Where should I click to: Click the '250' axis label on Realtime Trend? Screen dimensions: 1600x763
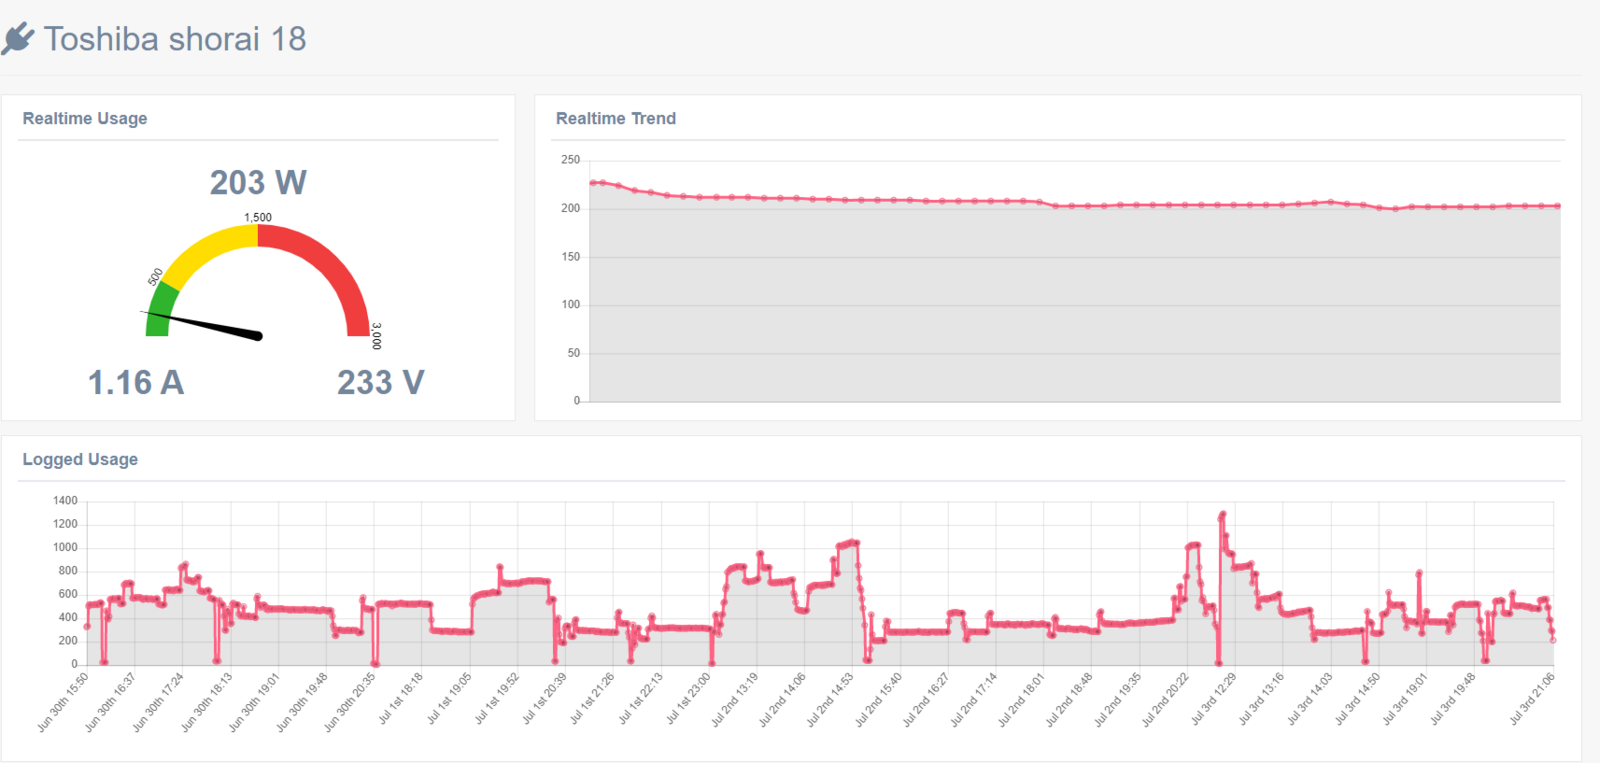[x=570, y=160]
